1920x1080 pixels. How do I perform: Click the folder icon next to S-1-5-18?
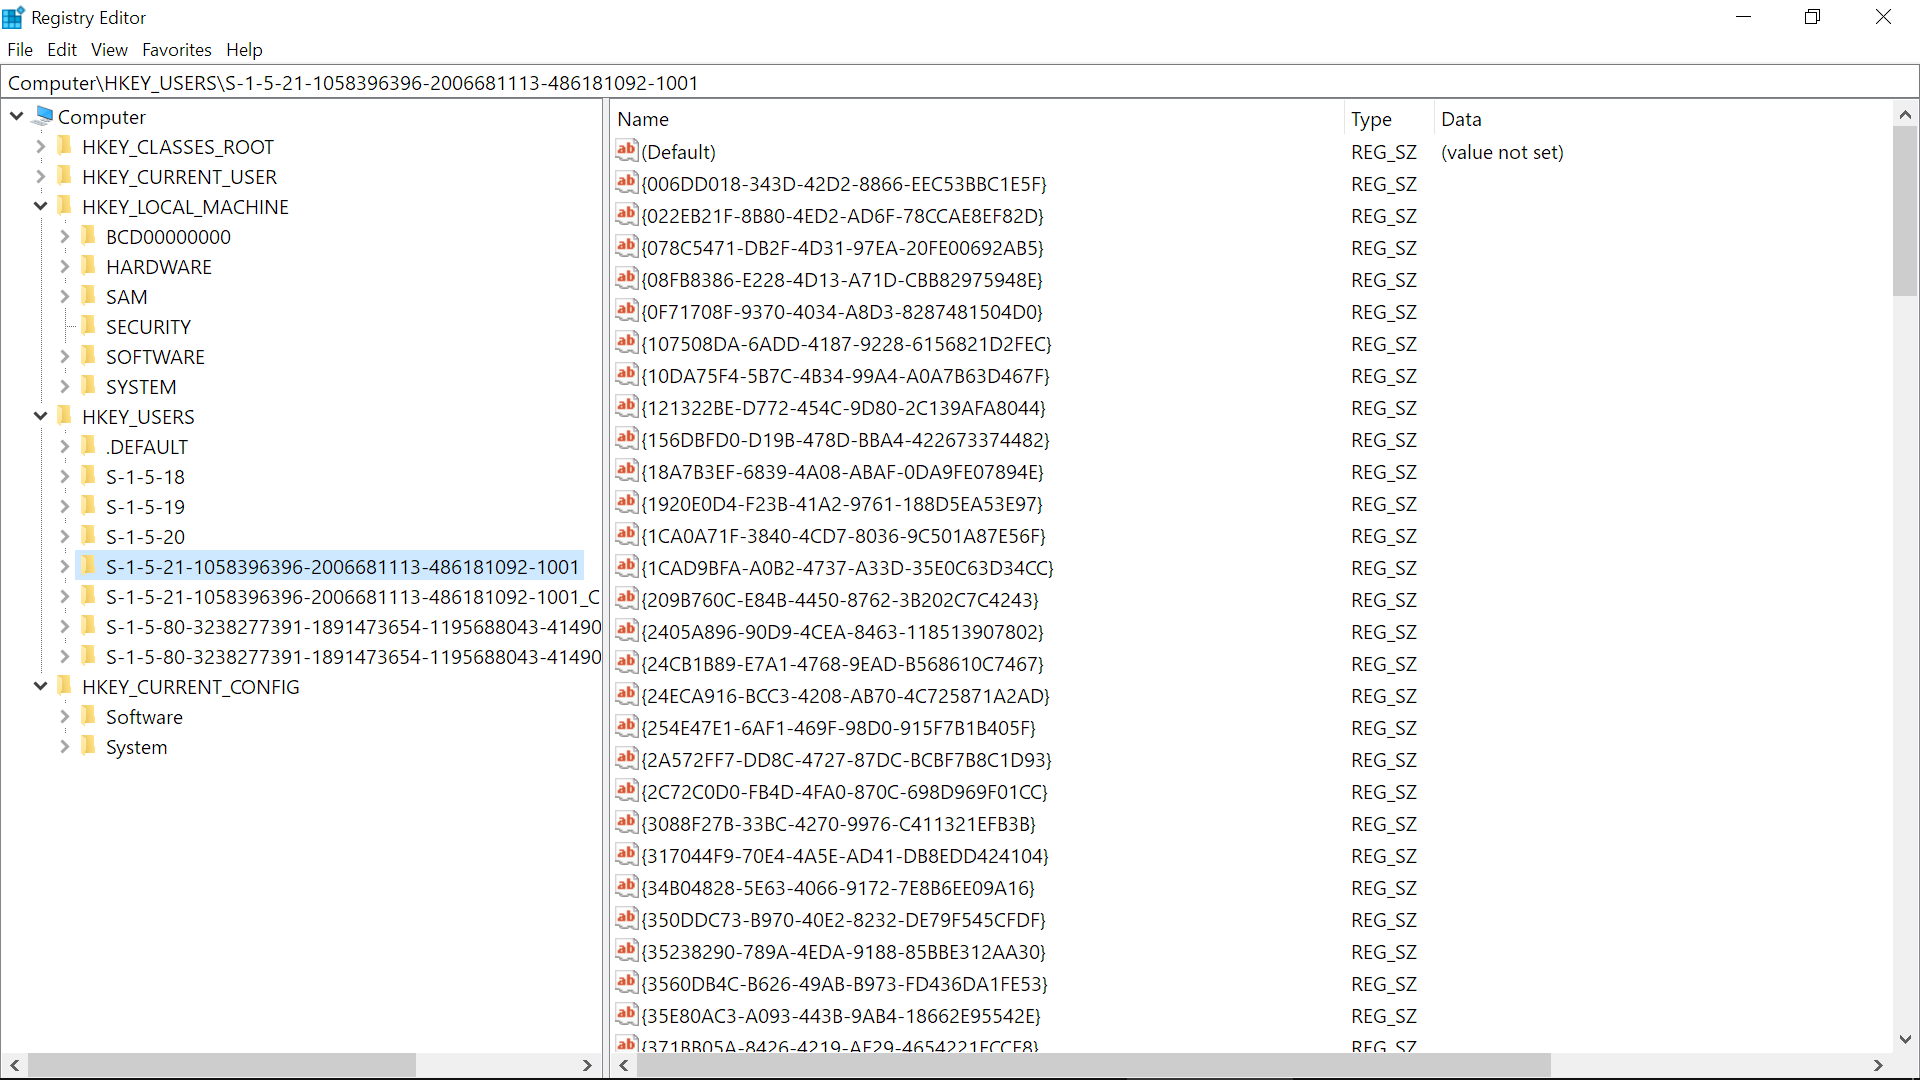point(90,476)
